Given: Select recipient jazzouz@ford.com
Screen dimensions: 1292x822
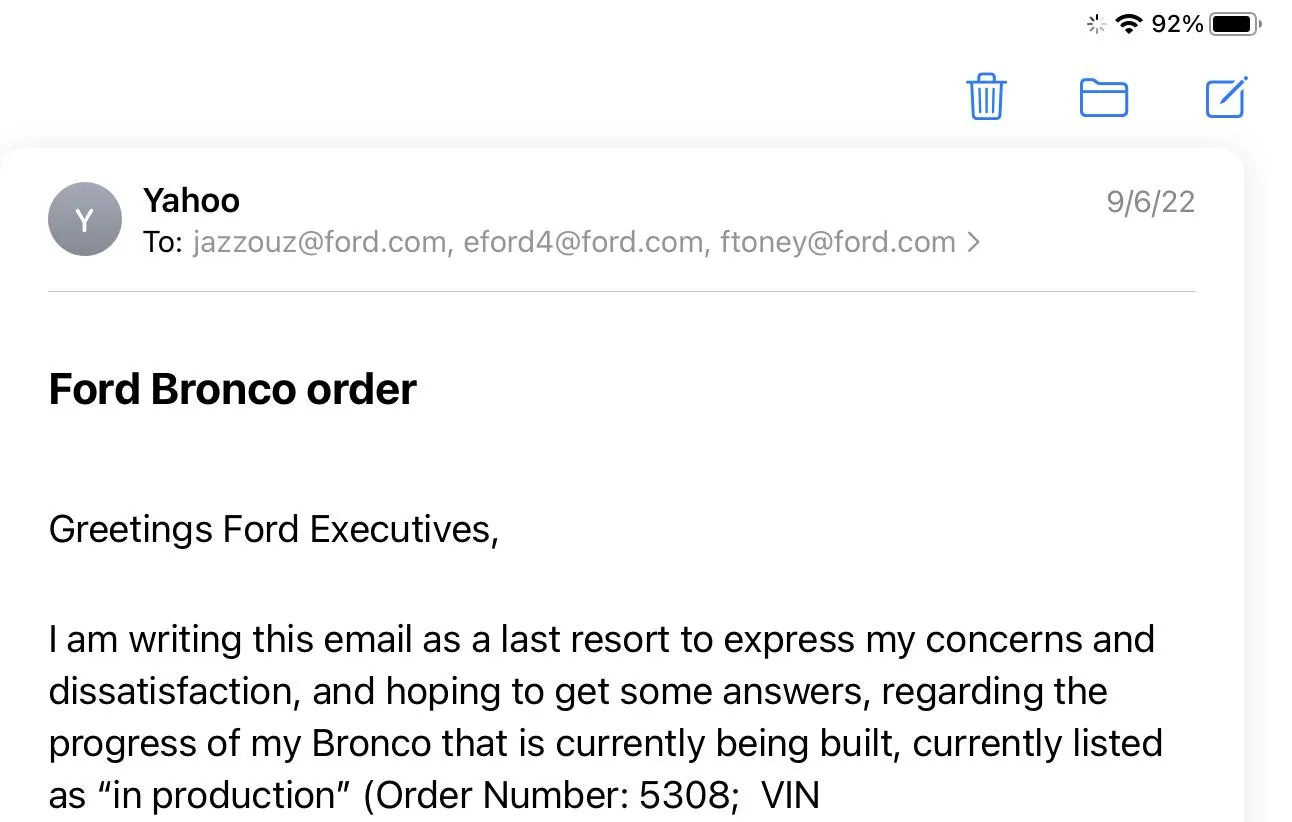Looking at the screenshot, I should point(319,242).
